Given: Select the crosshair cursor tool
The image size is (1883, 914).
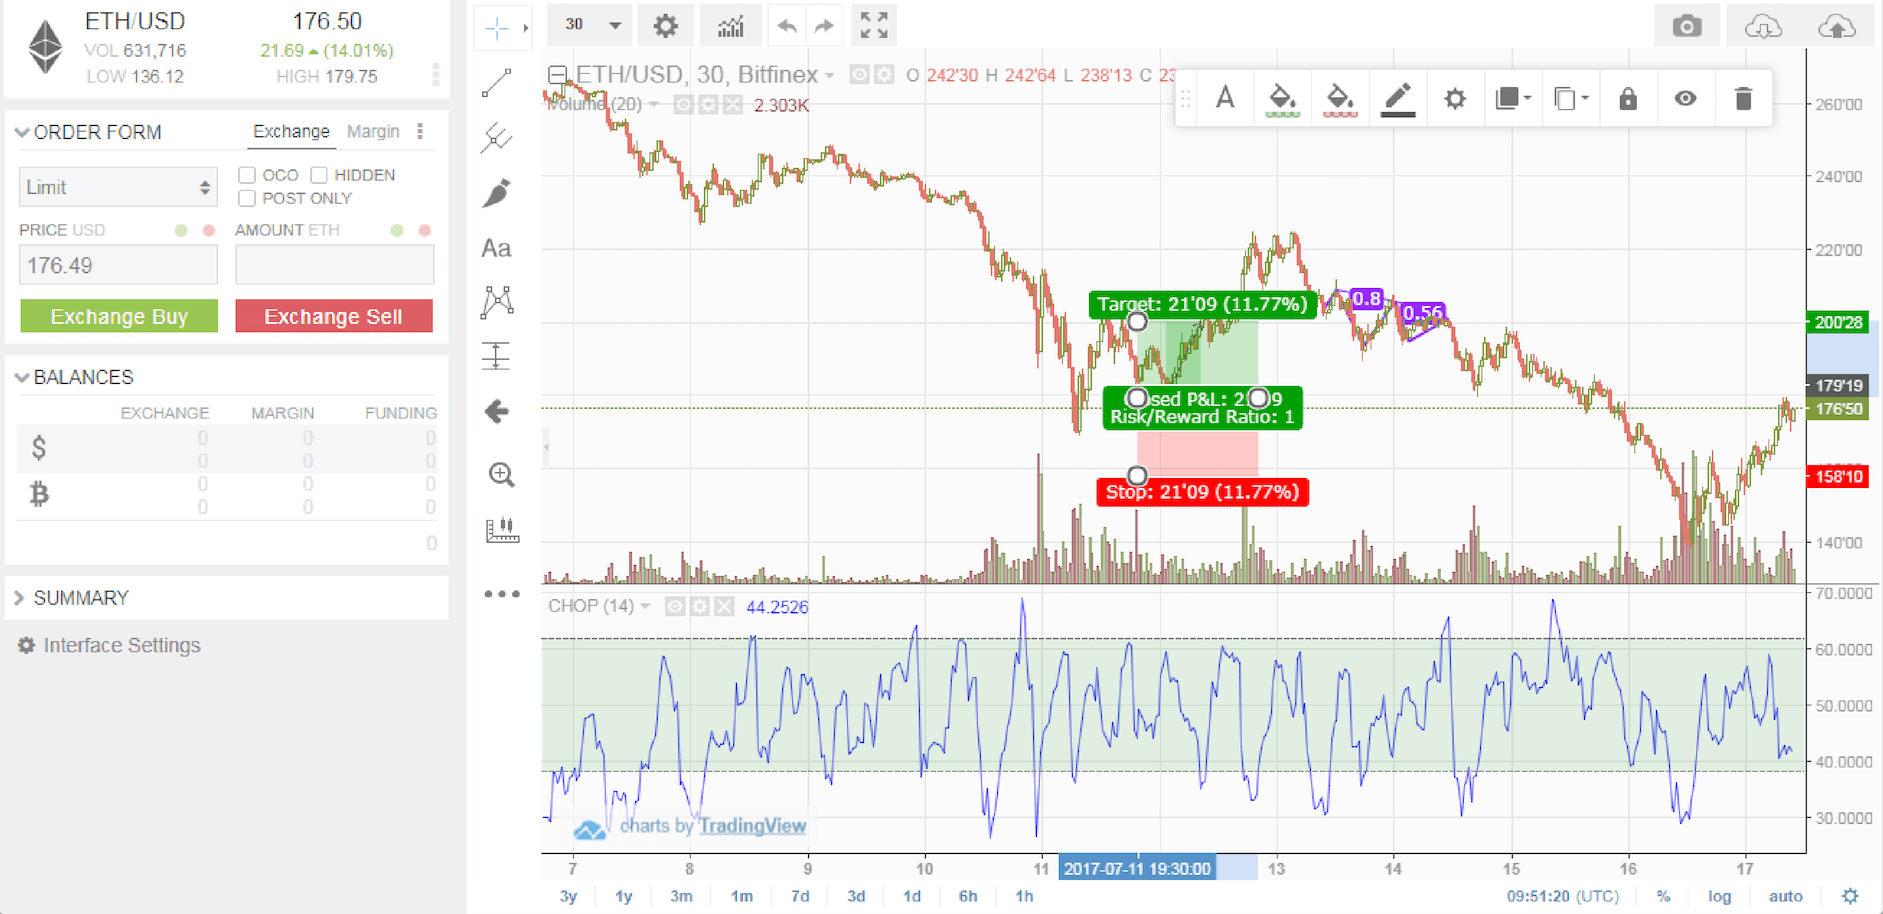Looking at the screenshot, I should coord(497,28).
